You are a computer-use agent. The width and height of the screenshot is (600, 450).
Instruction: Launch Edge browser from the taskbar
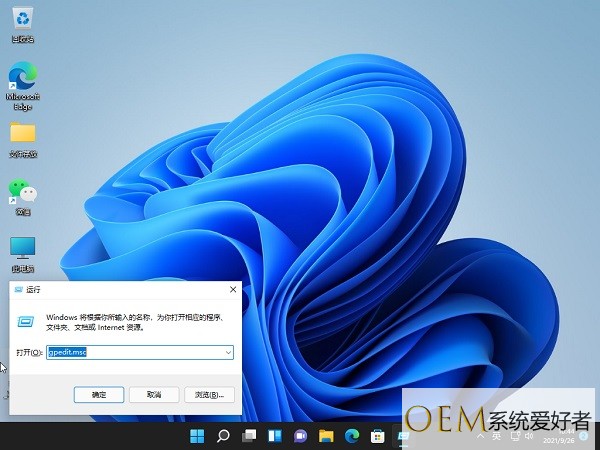tap(352, 436)
